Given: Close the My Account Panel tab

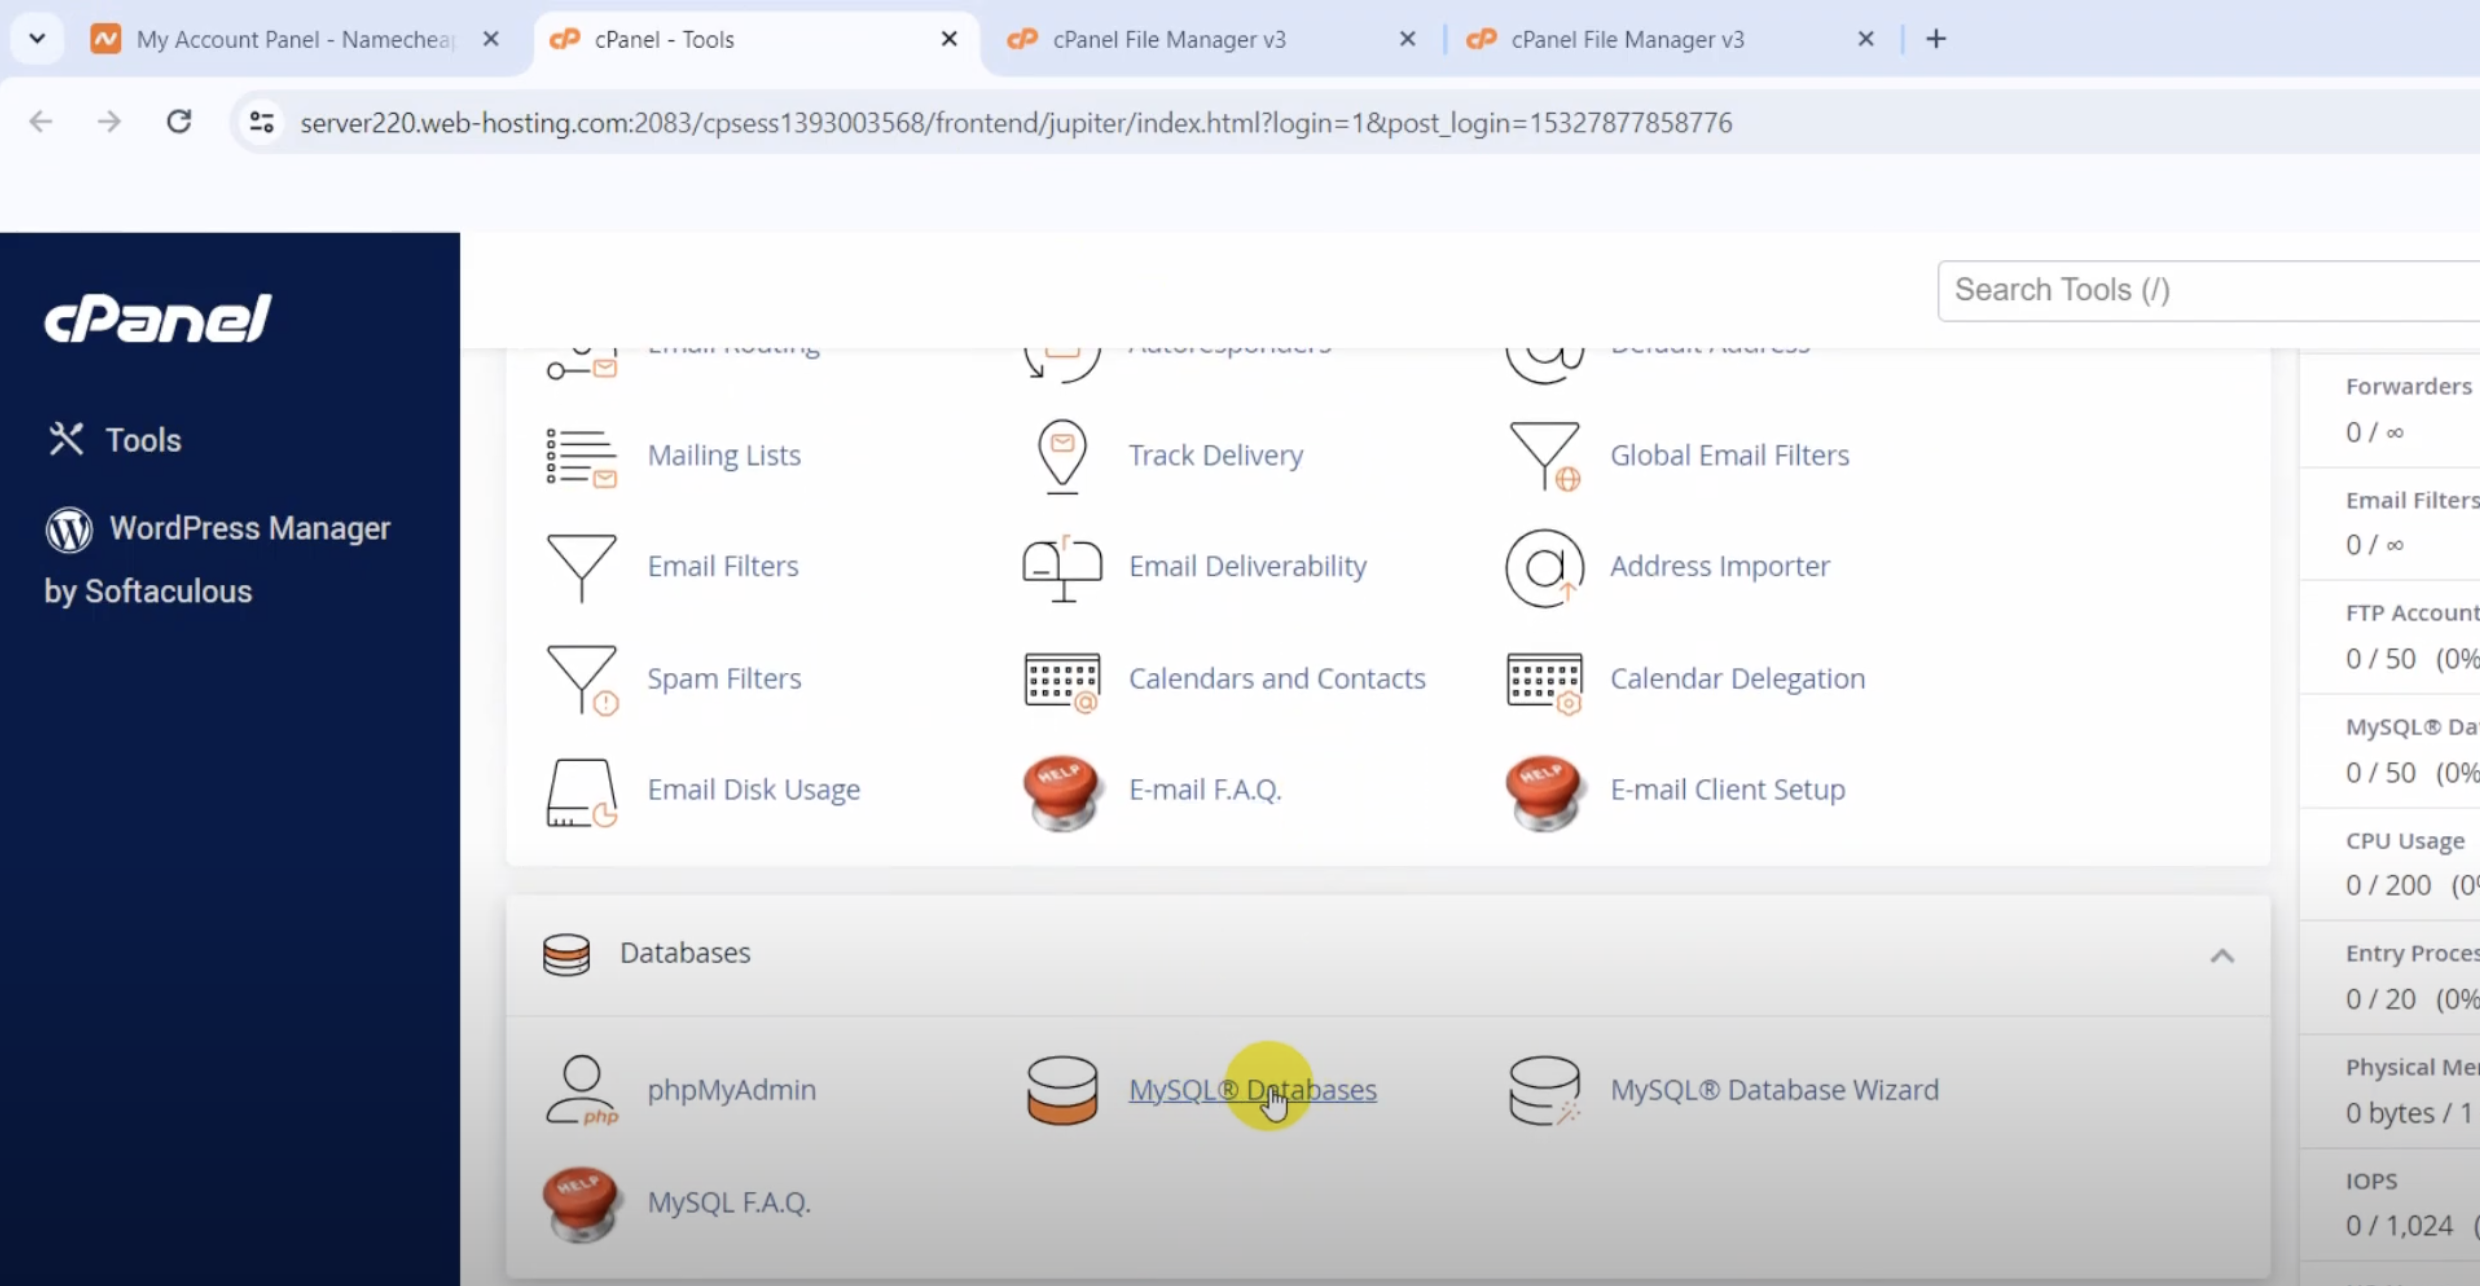Looking at the screenshot, I should [491, 39].
